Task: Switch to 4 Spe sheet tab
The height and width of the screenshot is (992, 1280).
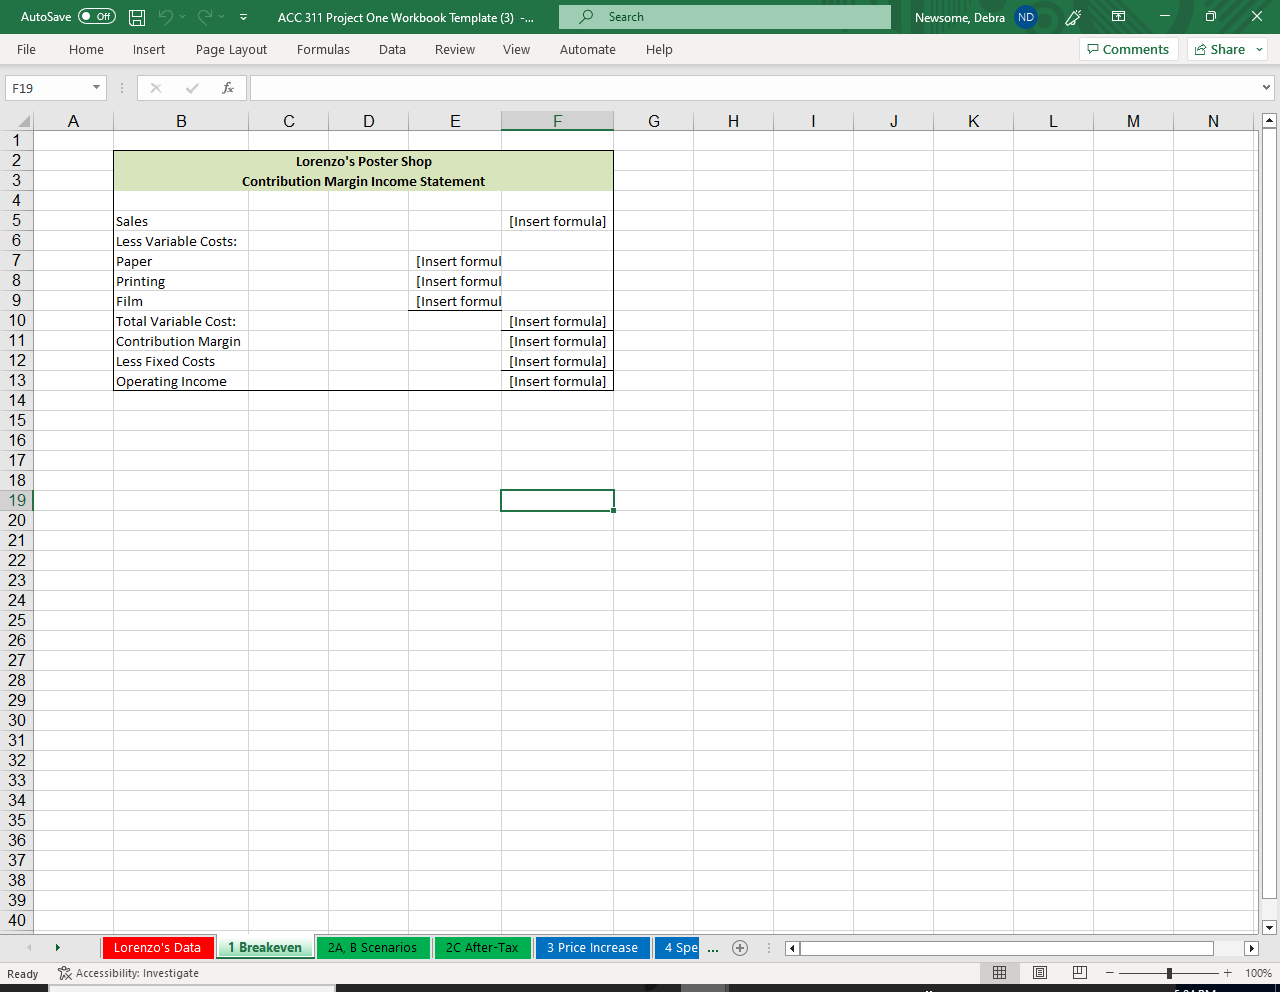Action: [679, 947]
